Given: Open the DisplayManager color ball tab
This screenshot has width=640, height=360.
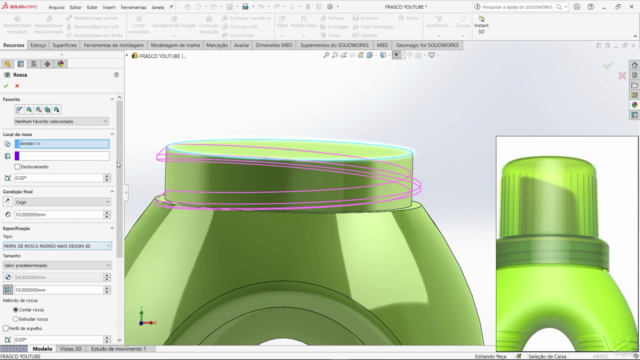Looking at the screenshot, I should [61, 64].
